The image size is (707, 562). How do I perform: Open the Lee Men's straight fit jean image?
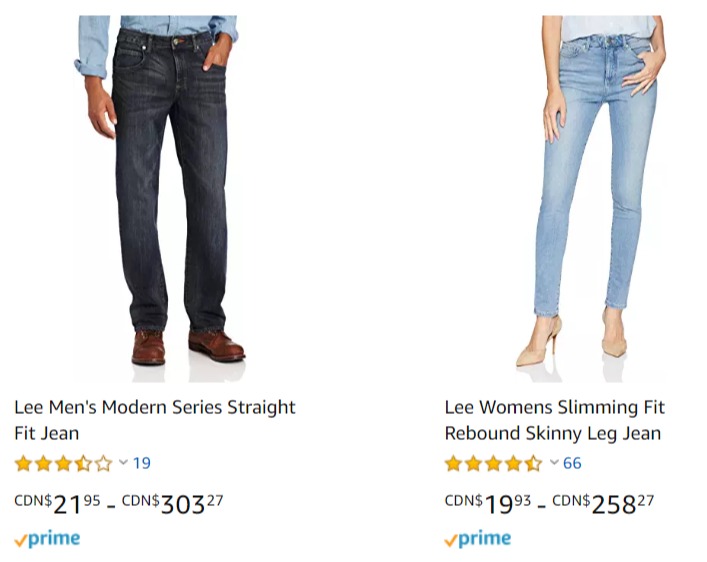[159, 198]
